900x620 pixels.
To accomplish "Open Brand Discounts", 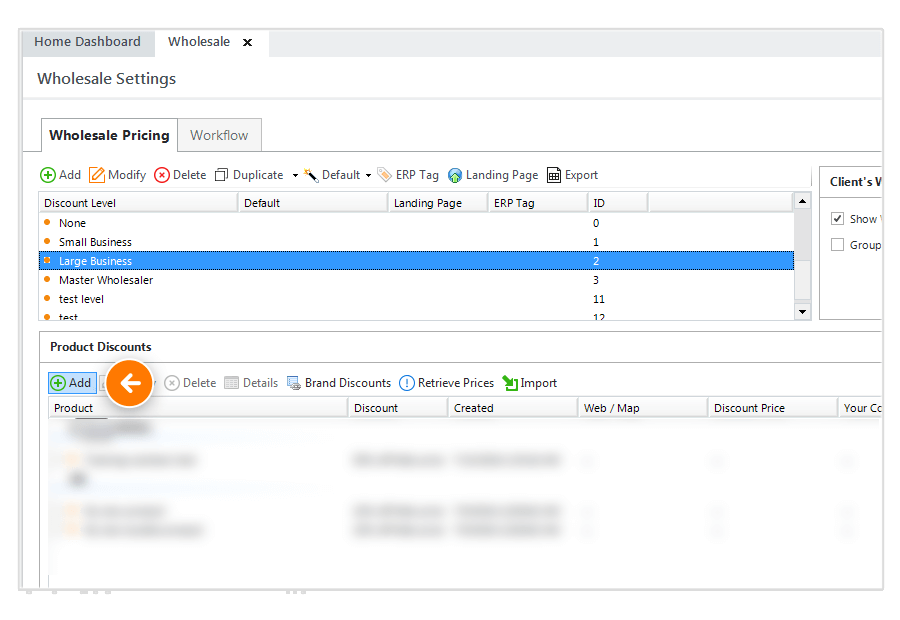I will [x=339, y=383].
